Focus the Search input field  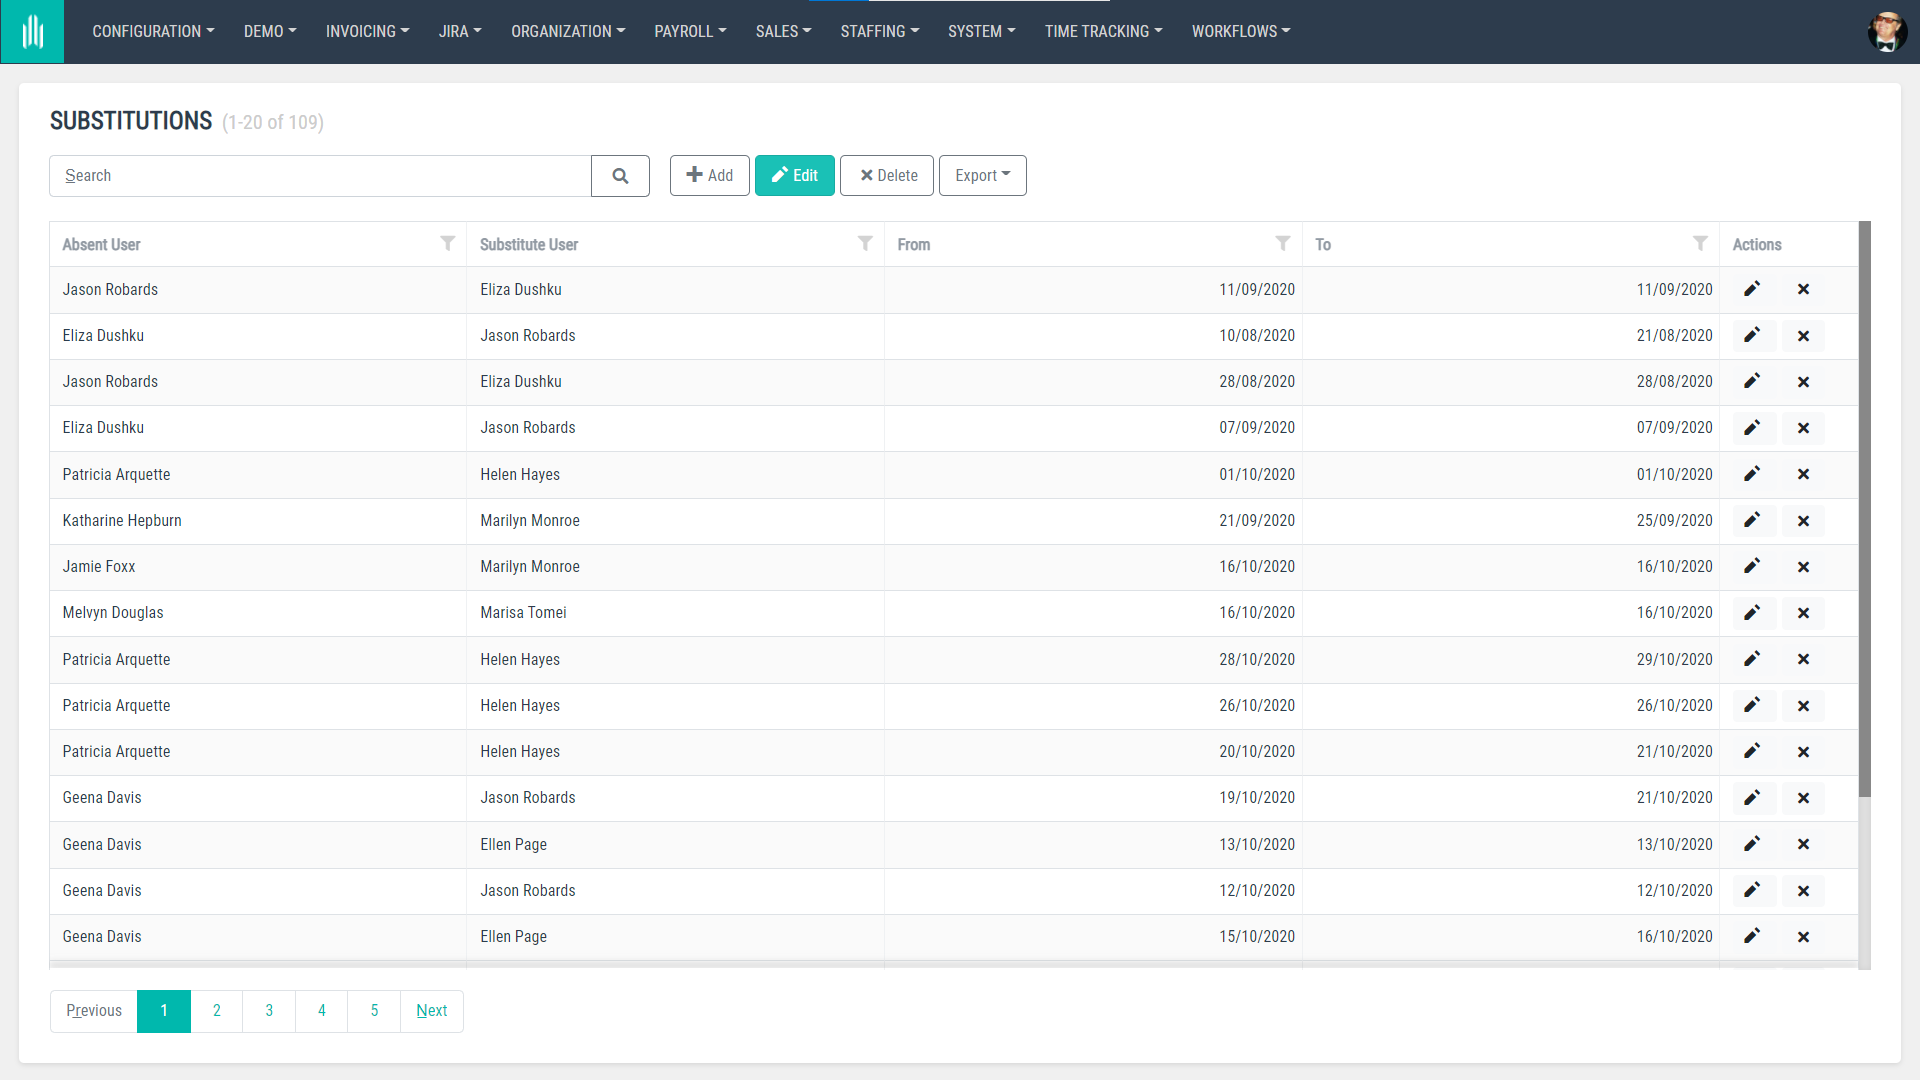(320, 176)
